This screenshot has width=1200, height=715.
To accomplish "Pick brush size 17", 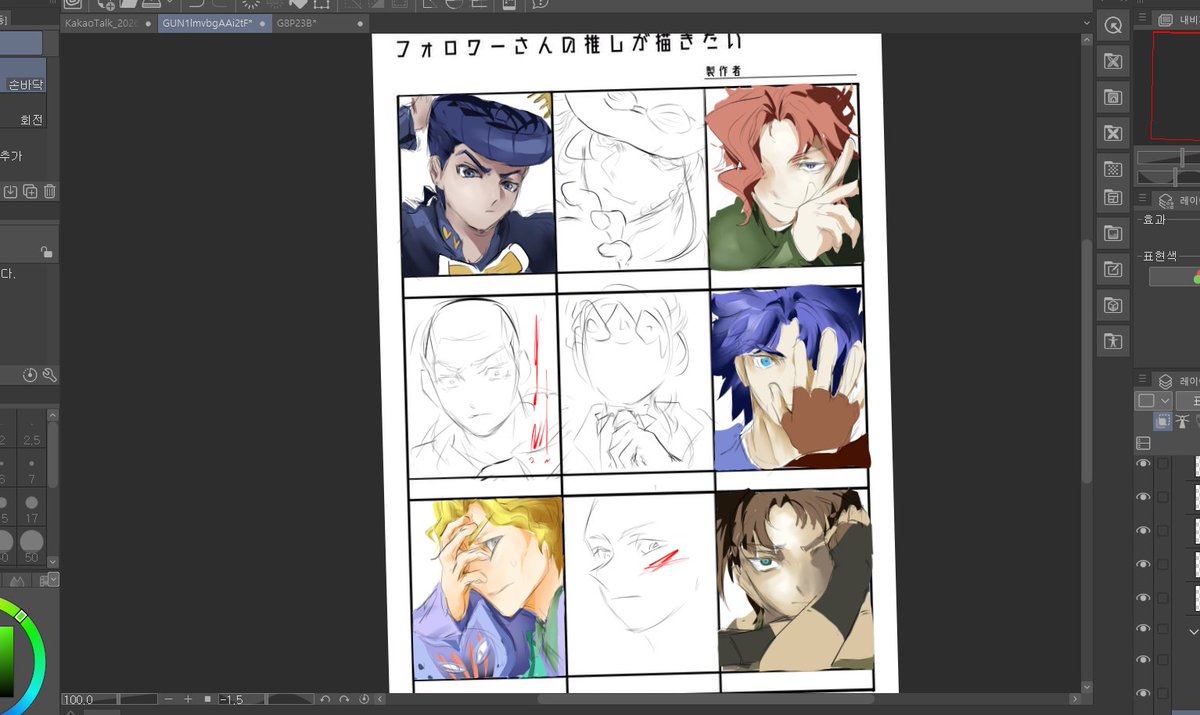I will coord(32,508).
